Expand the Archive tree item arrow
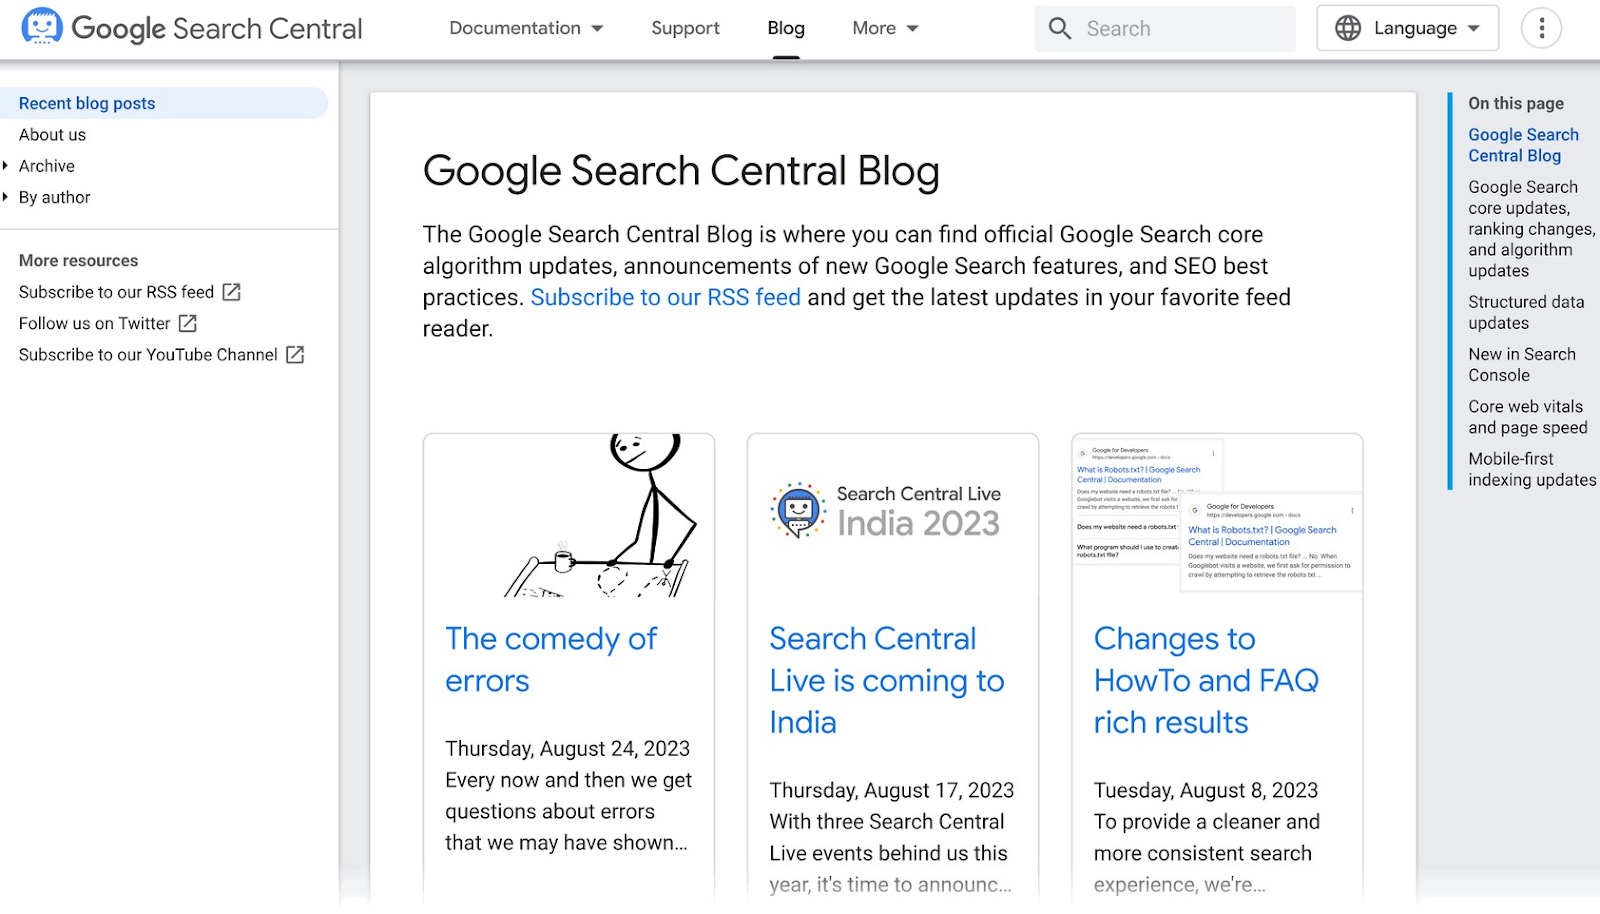1600x914 pixels. click(6, 166)
